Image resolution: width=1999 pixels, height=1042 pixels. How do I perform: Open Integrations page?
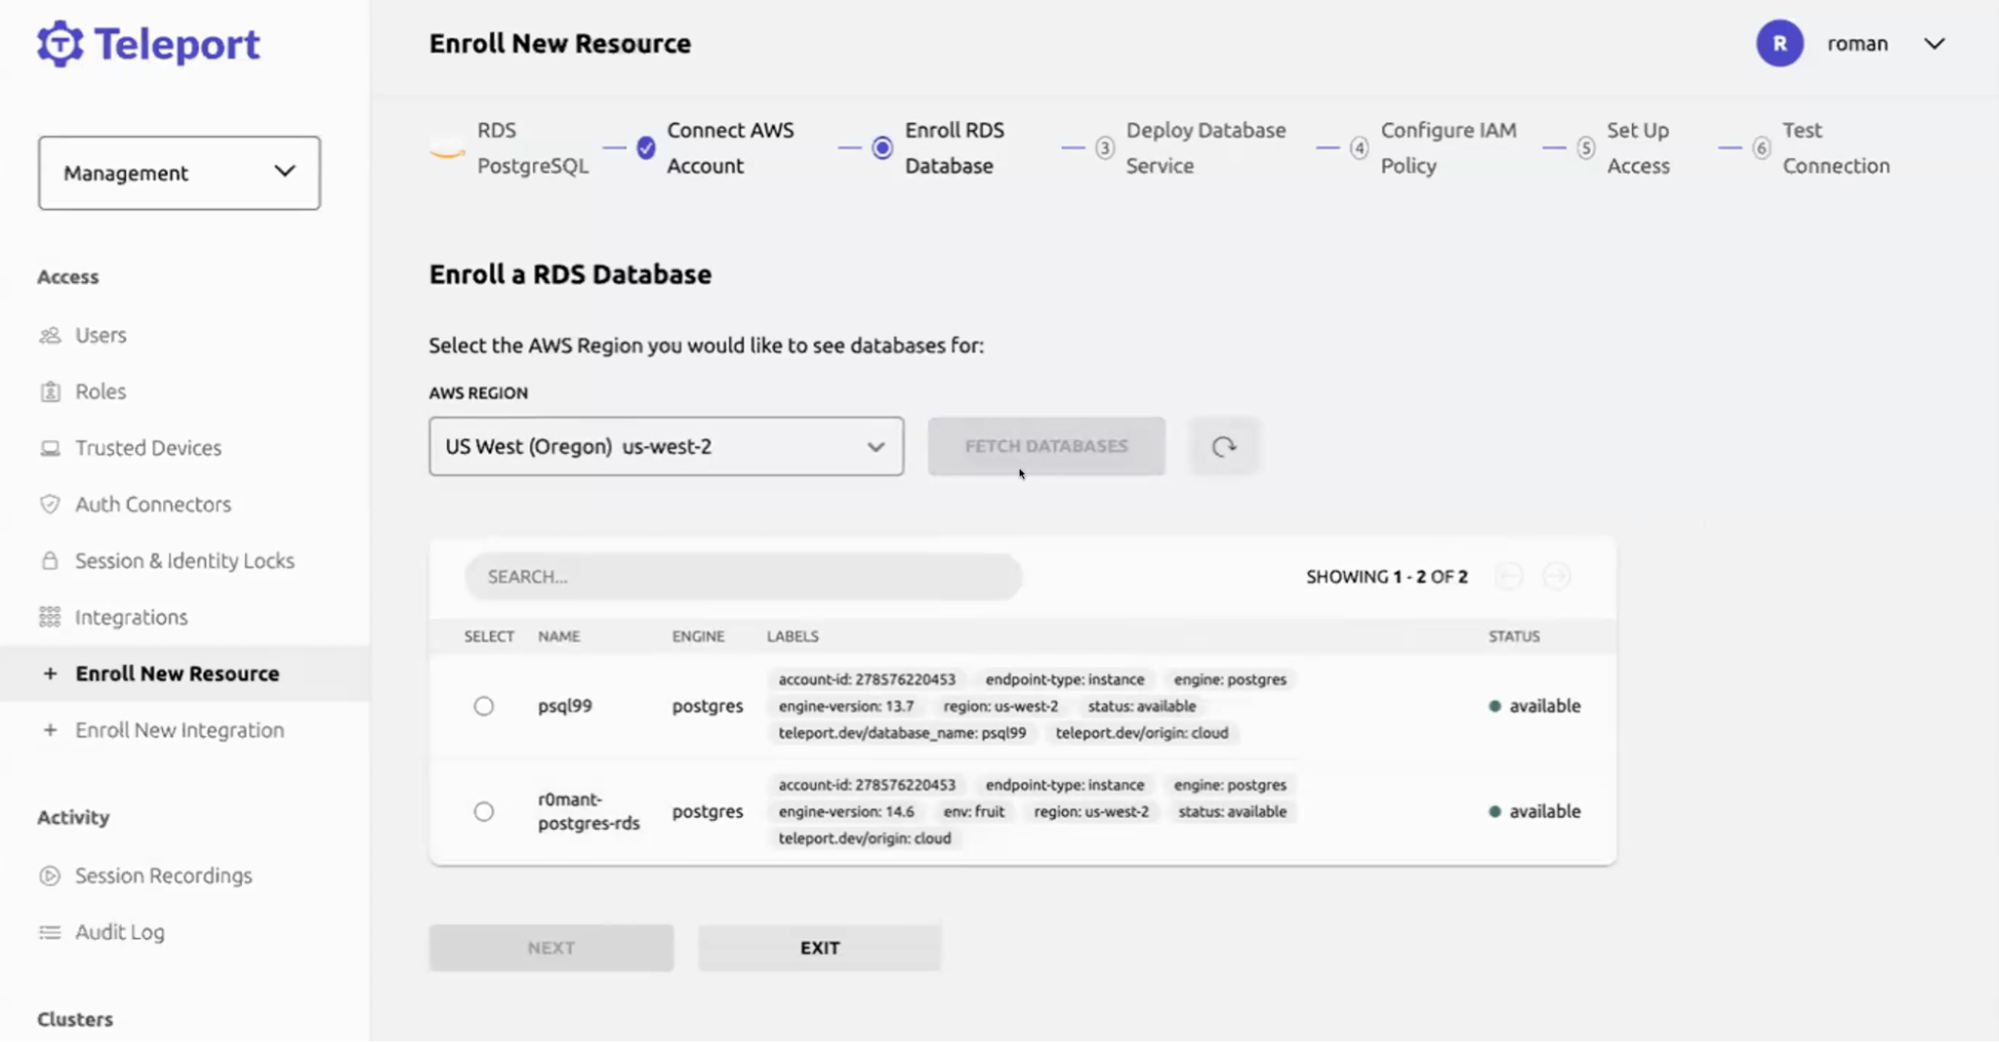point(131,617)
